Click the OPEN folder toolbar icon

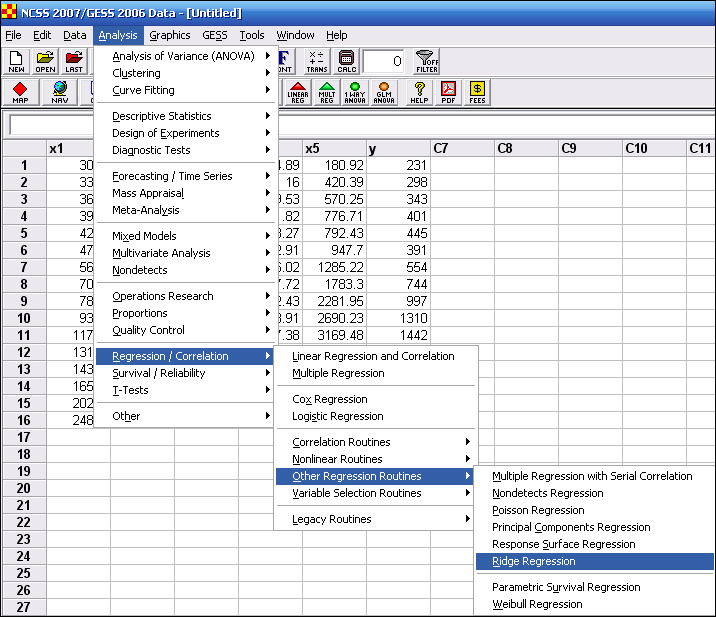[x=45, y=62]
